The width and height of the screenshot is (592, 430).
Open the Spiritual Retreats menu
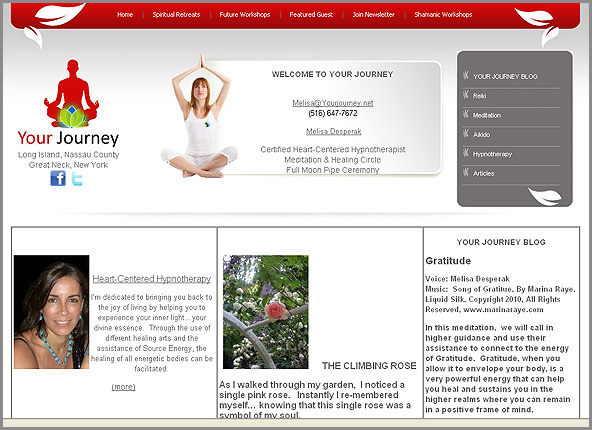point(176,15)
